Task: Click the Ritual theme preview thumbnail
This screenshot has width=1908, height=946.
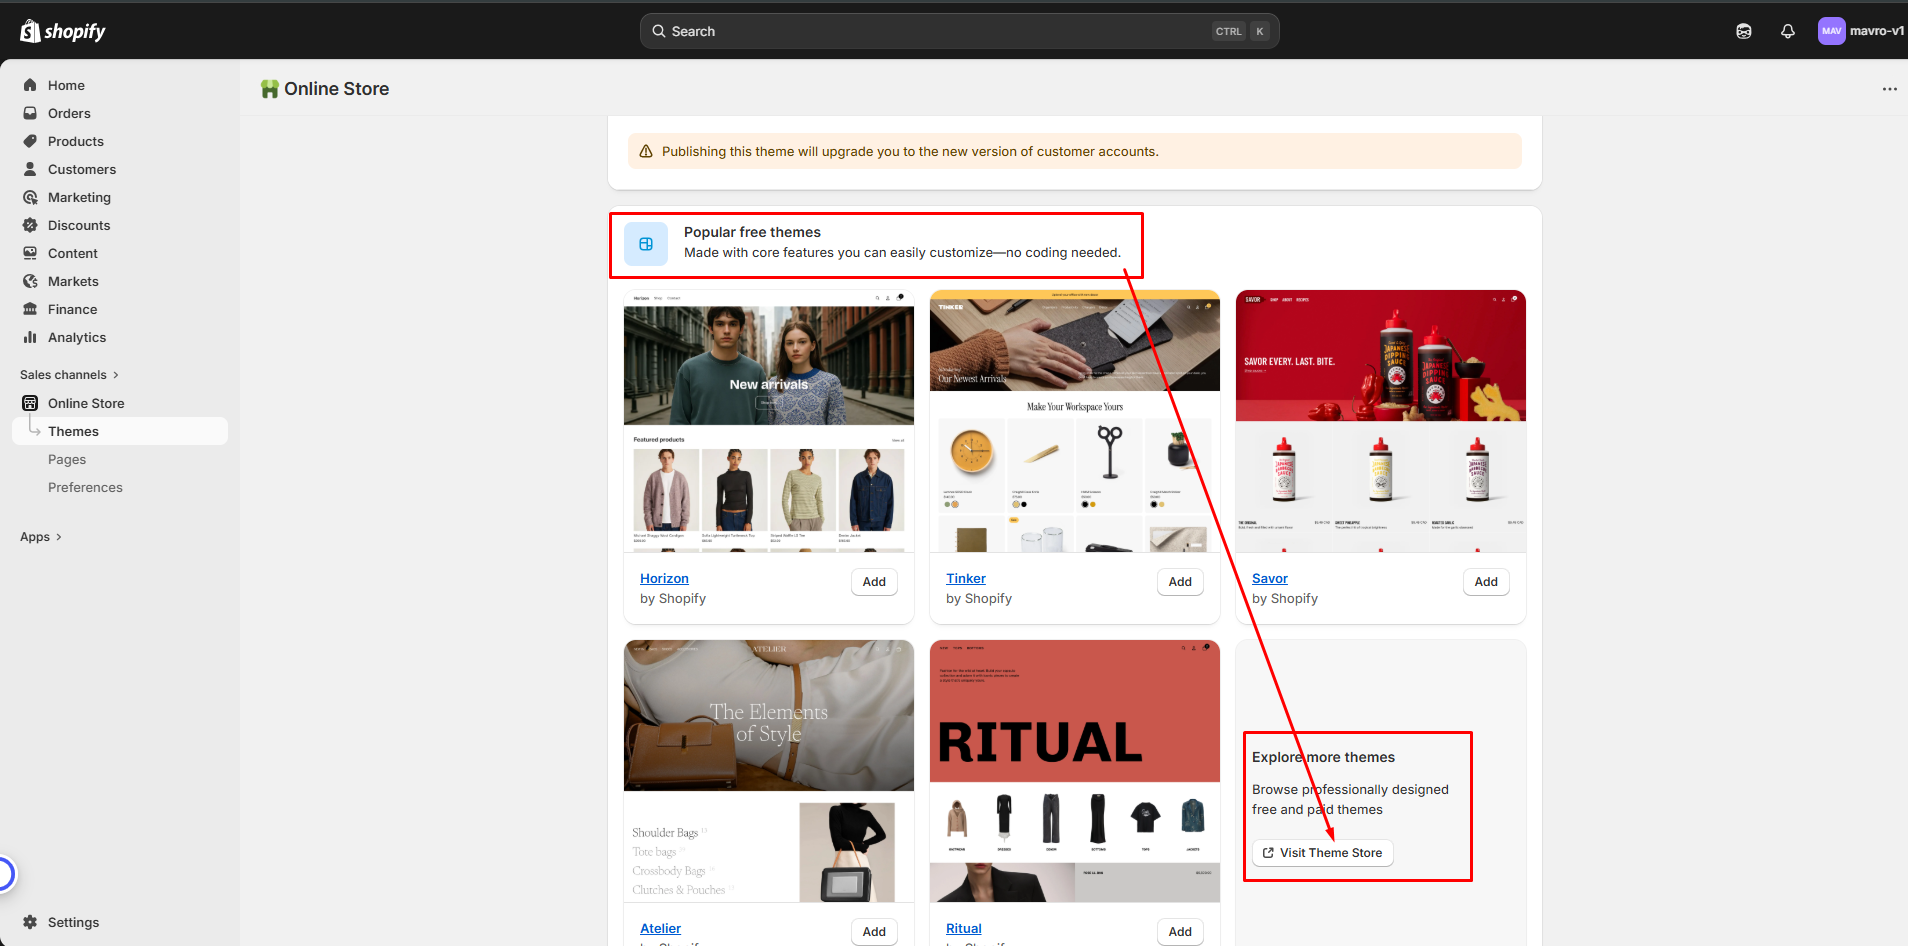Action: tap(1074, 770)
